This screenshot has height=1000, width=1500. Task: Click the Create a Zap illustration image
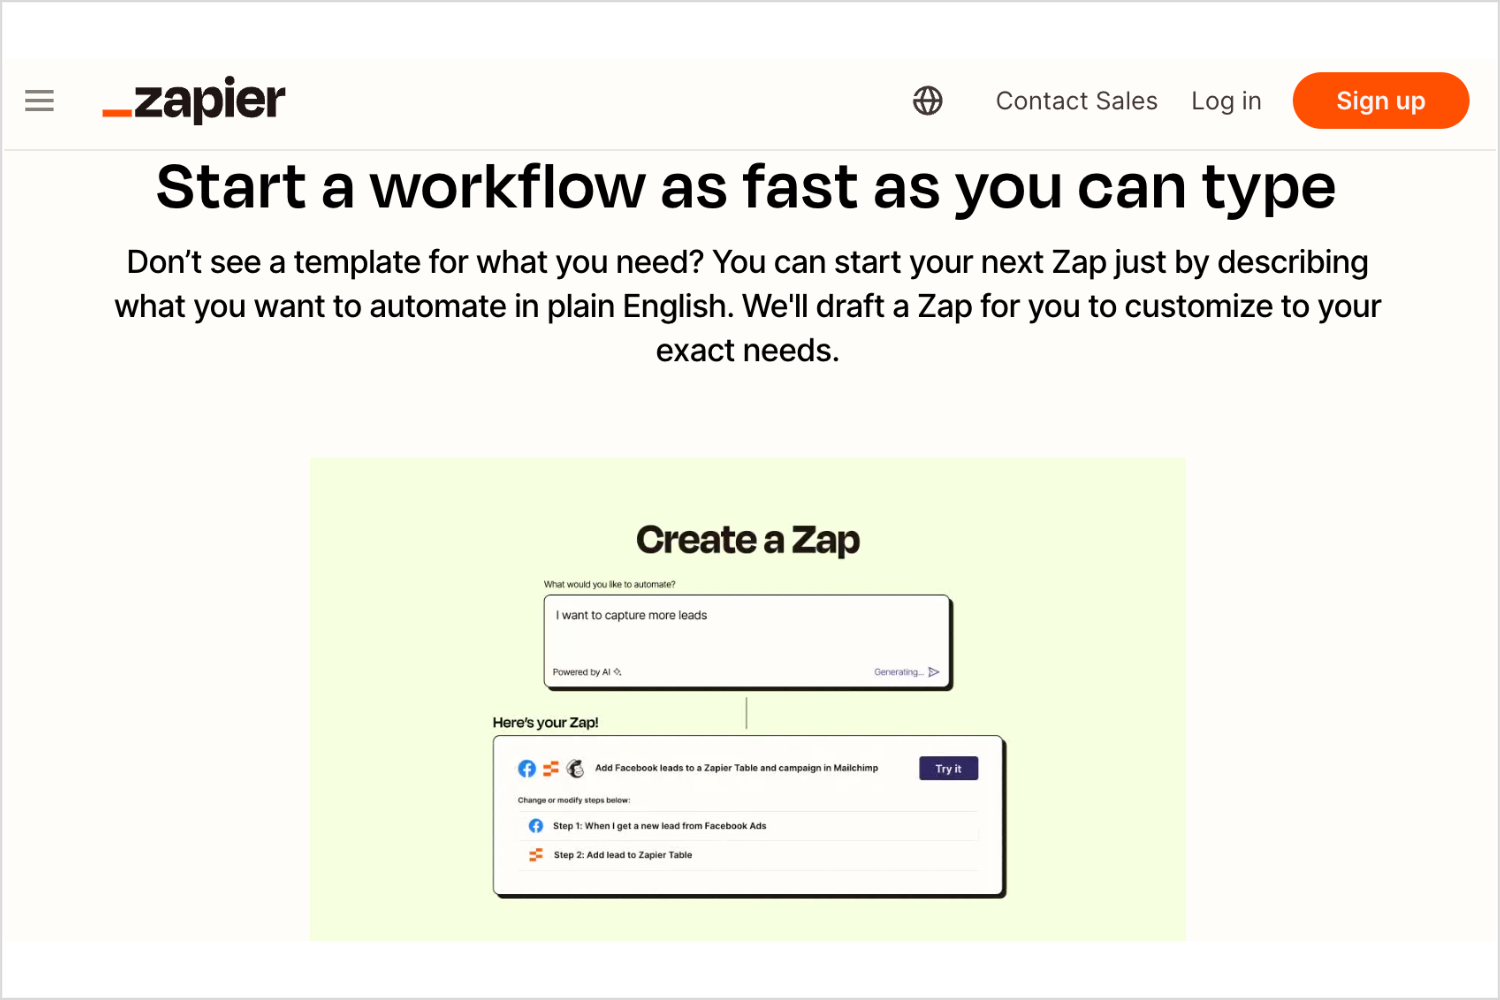(748, 699)
